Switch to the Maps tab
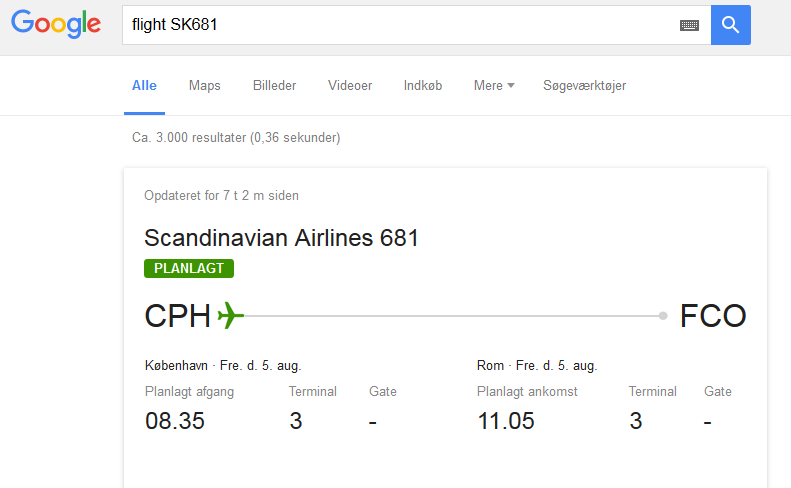This screenshot has width=791, height=488. pos(205,86)
